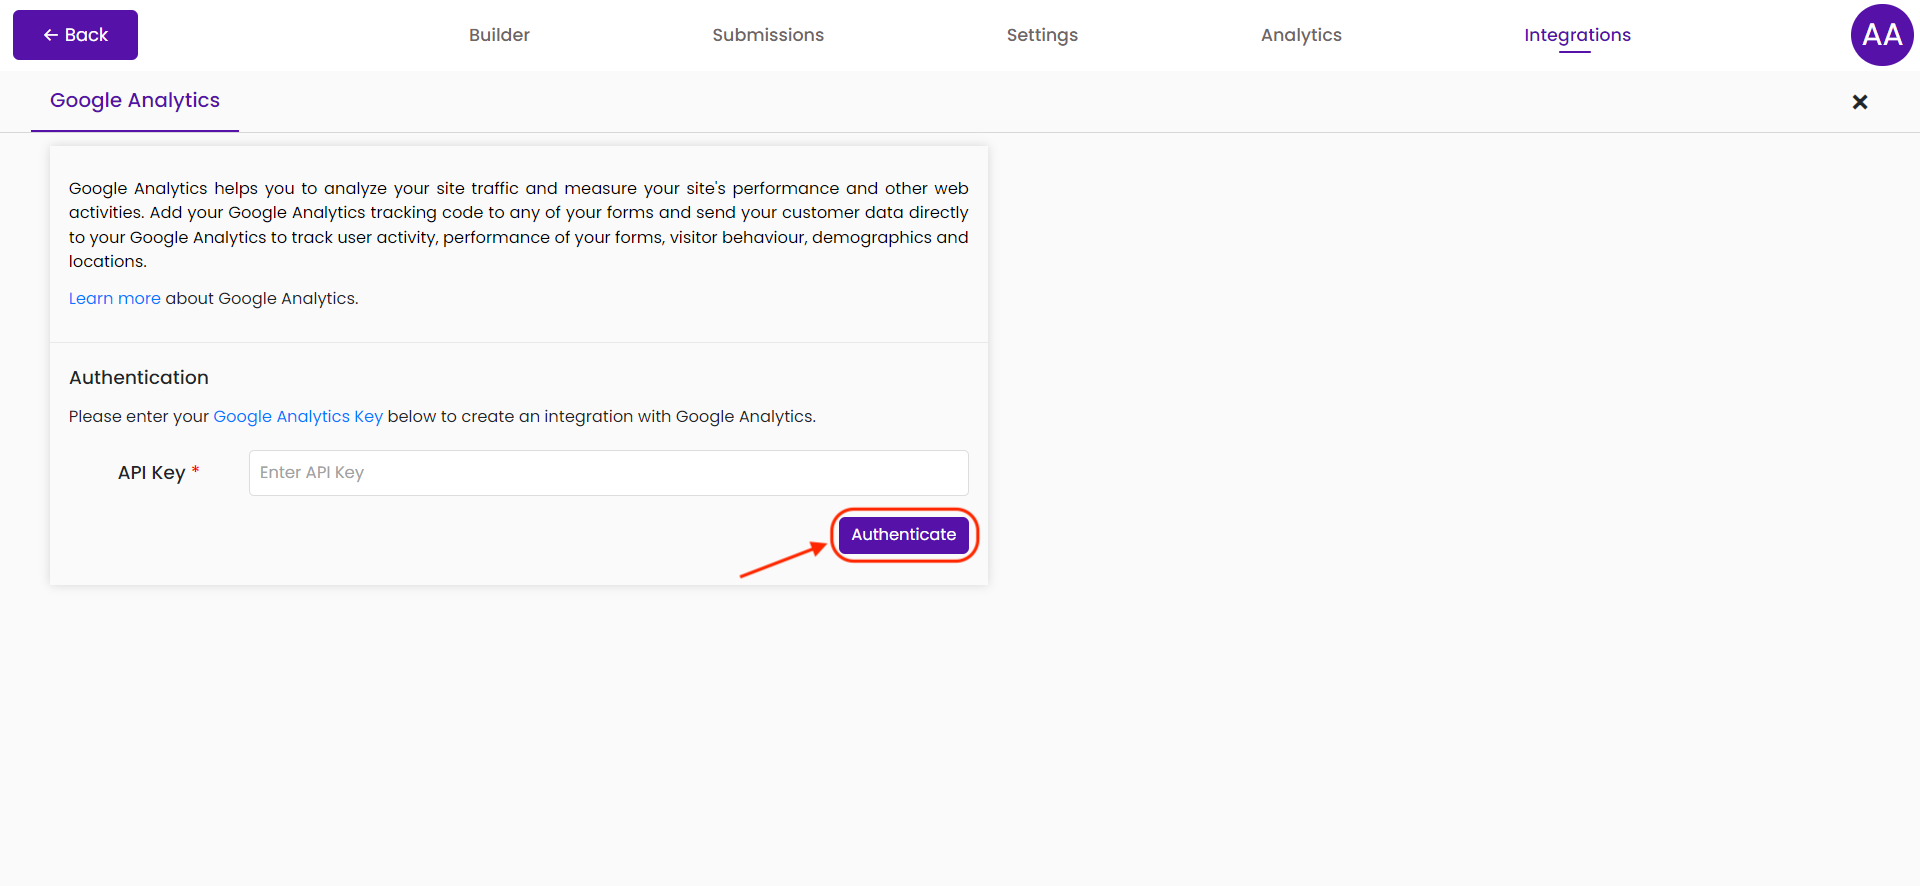Open the Builder tab

(499, 35)
